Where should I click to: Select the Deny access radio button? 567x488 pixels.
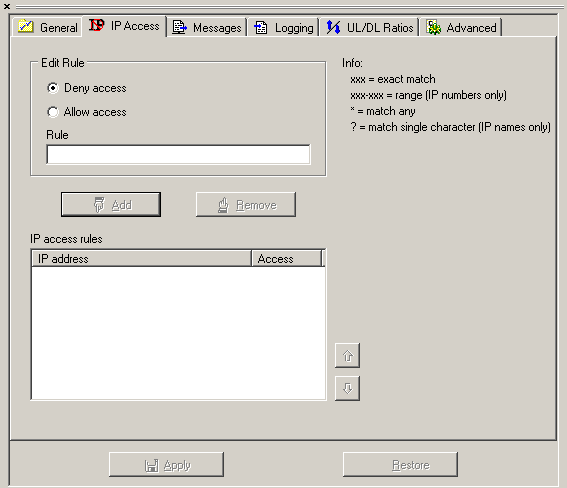pyautogui.click(x=53, y=88)
